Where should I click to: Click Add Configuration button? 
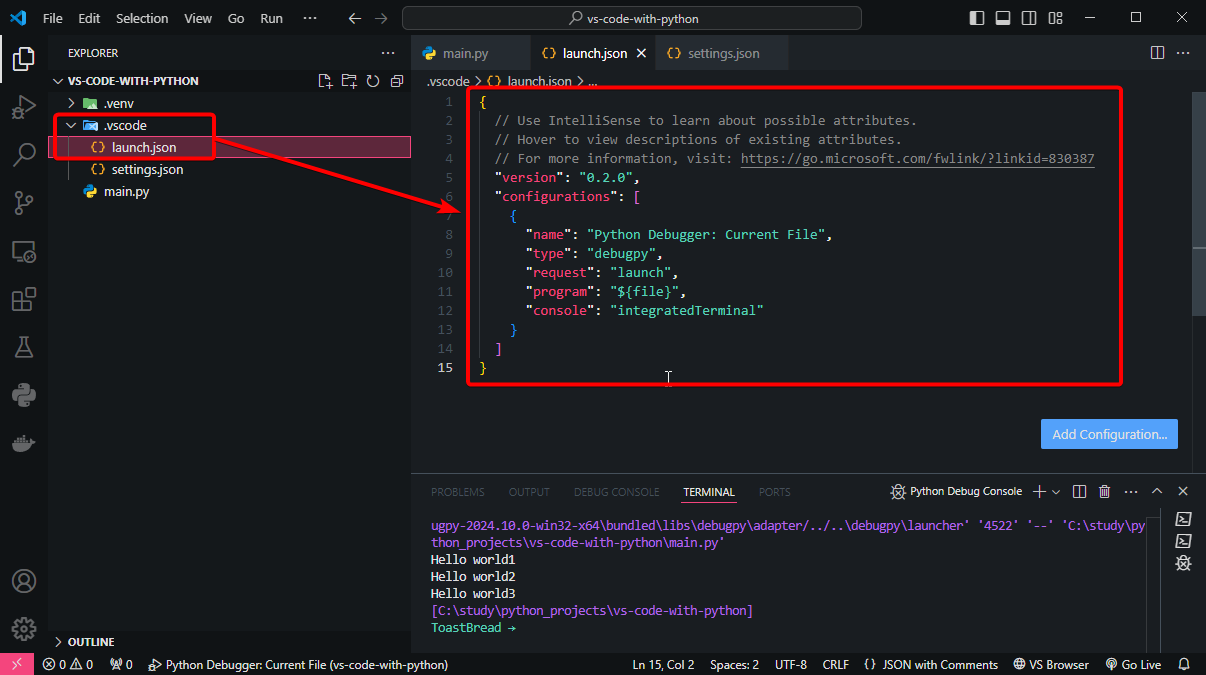point(1109,434)
